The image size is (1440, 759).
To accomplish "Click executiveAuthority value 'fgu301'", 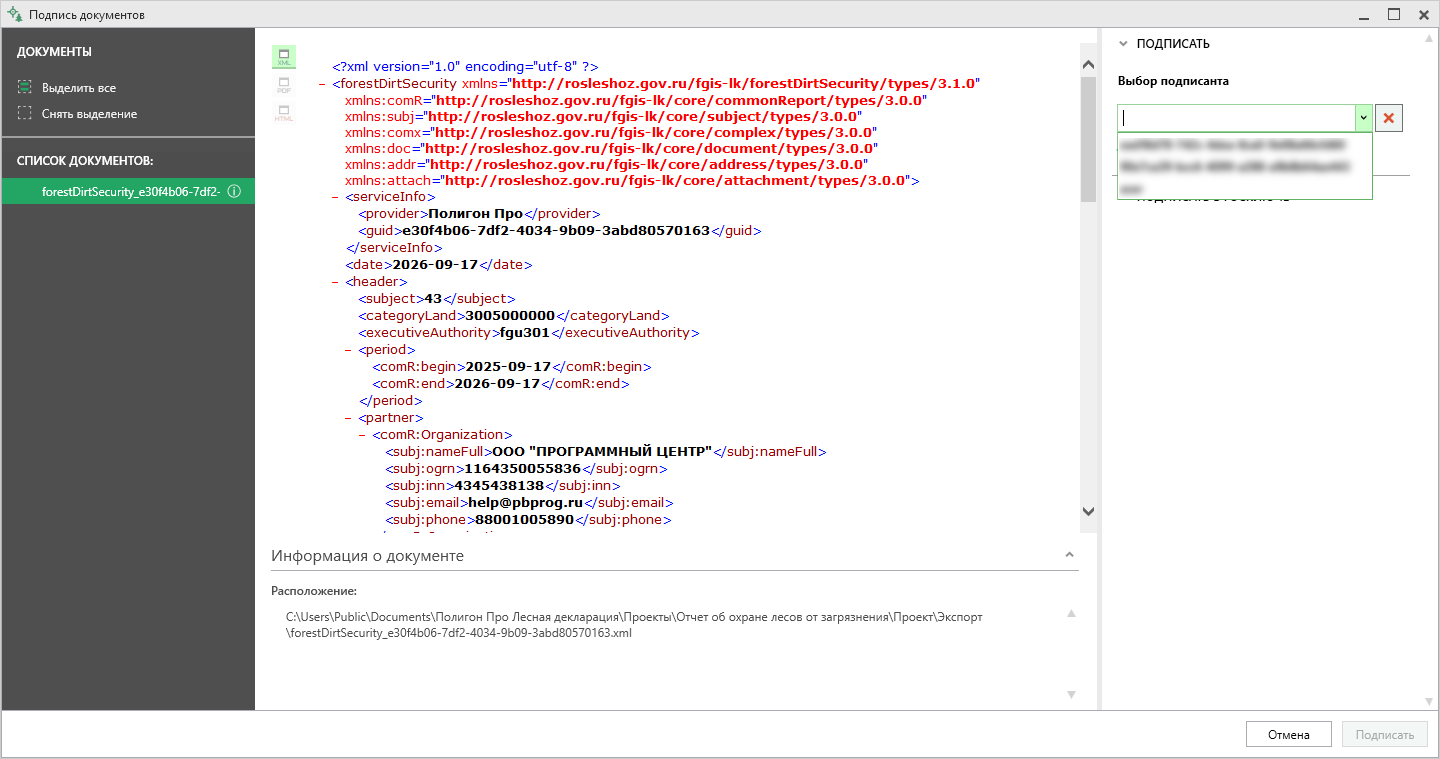I will (x=525, y=333).
